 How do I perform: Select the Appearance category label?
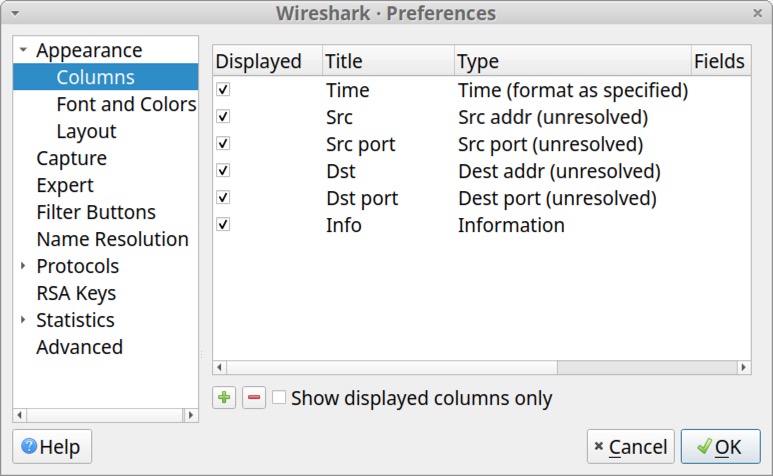click(x=89, y=50)
